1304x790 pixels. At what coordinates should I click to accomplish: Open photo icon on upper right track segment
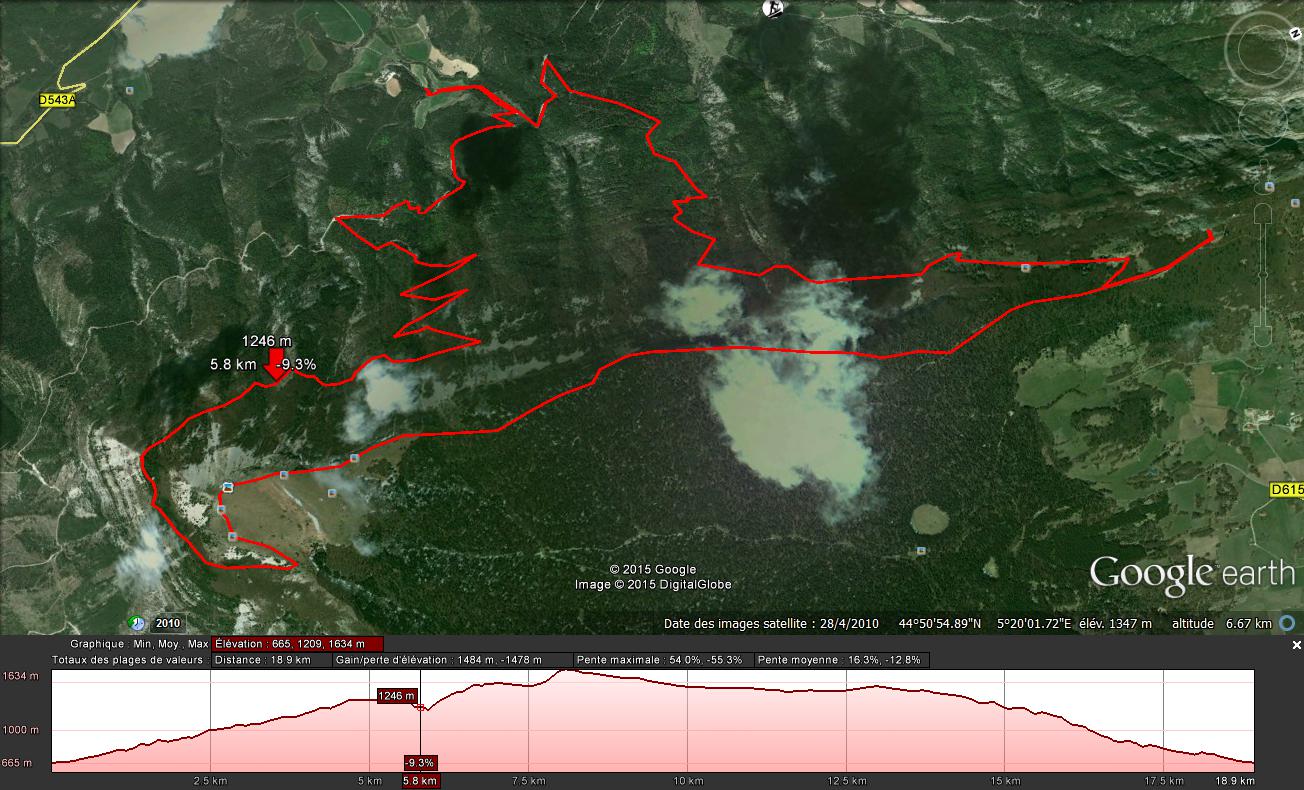tap(1026, 267)
